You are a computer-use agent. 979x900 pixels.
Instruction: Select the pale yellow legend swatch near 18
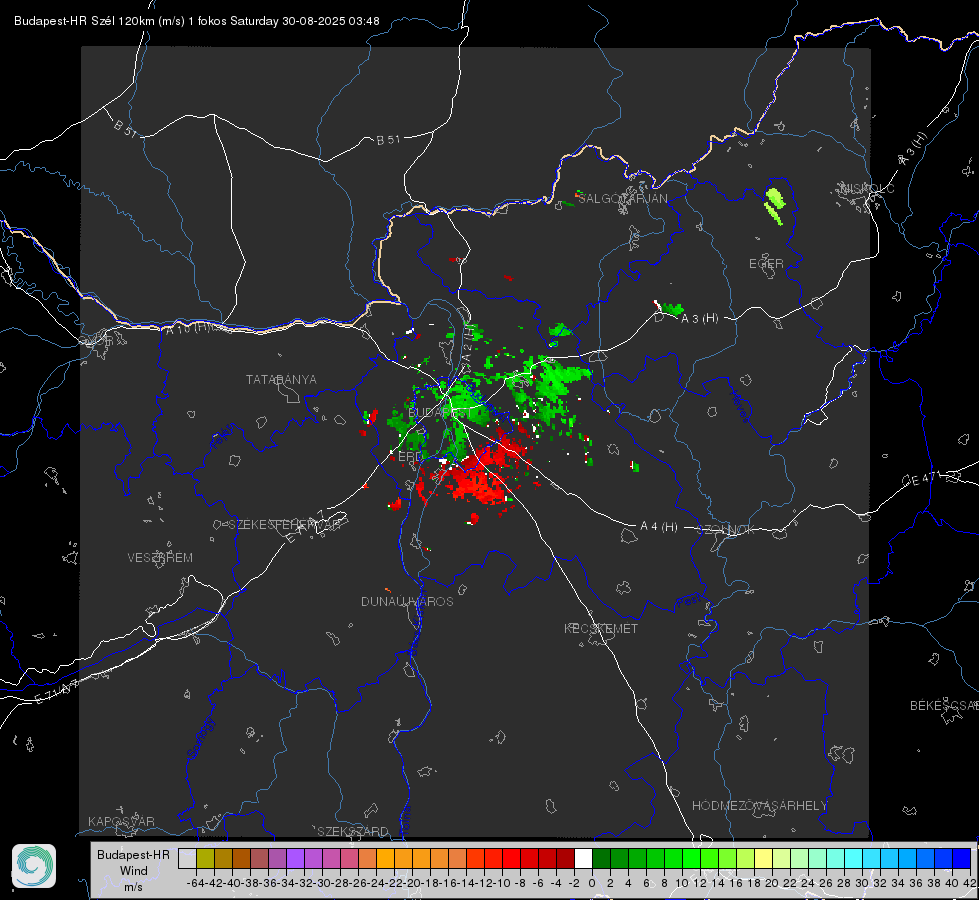[x=763, y=858]
